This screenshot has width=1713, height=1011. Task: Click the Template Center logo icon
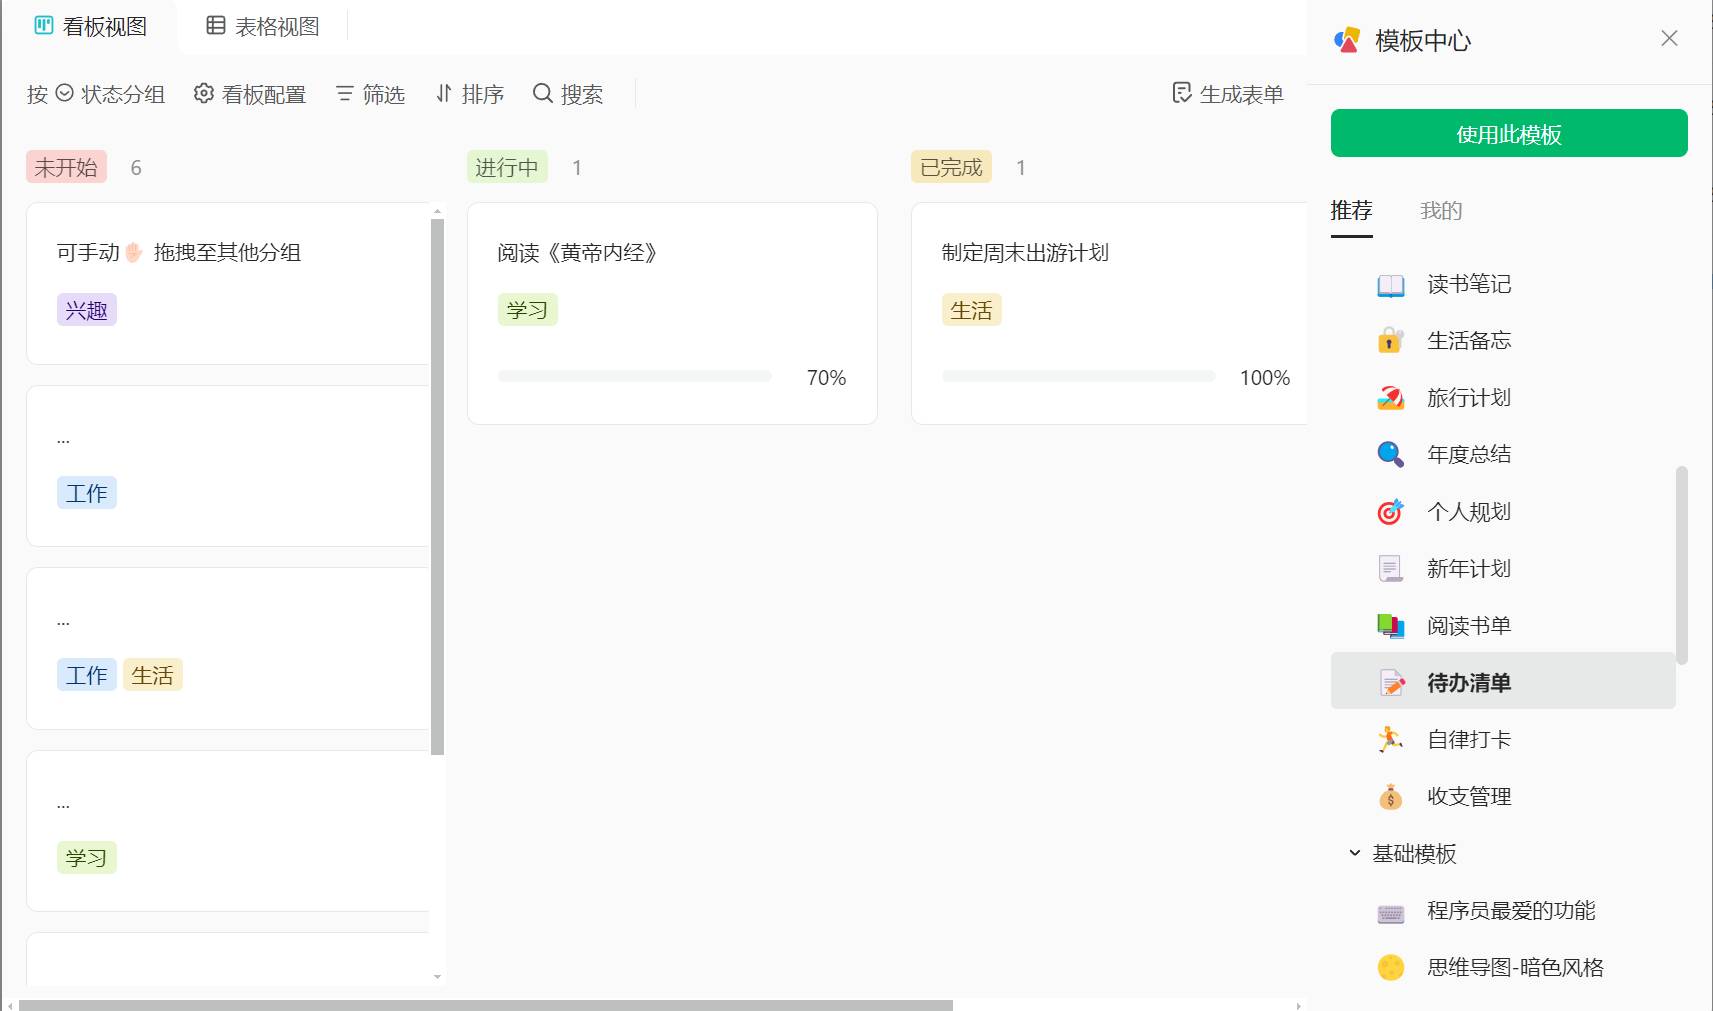[1347, 40]
